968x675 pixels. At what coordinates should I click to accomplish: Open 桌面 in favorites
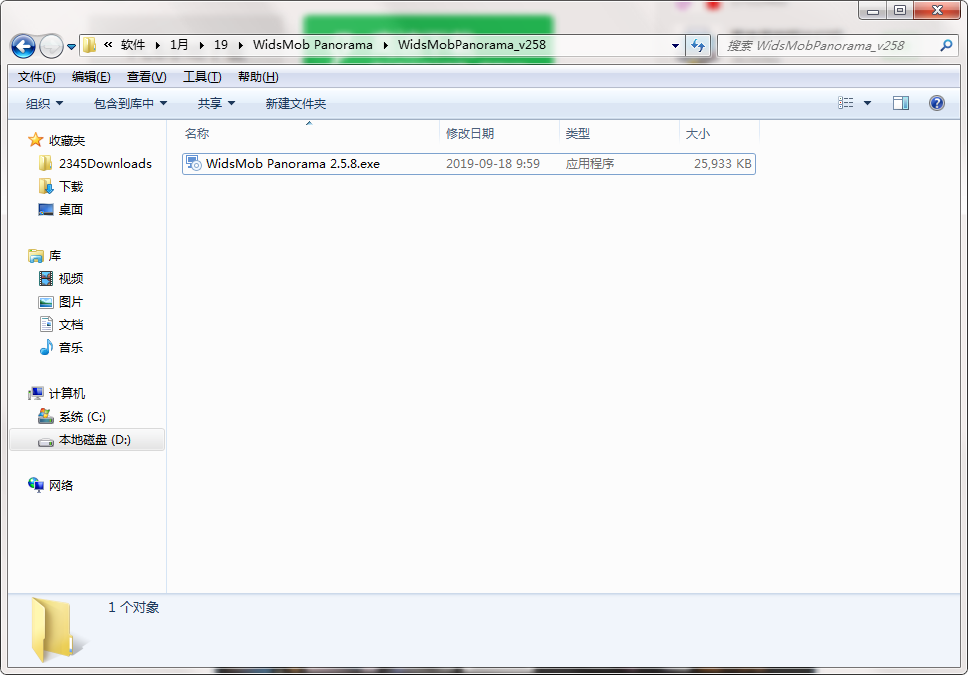pyautogui.click(x=70, y=209)
